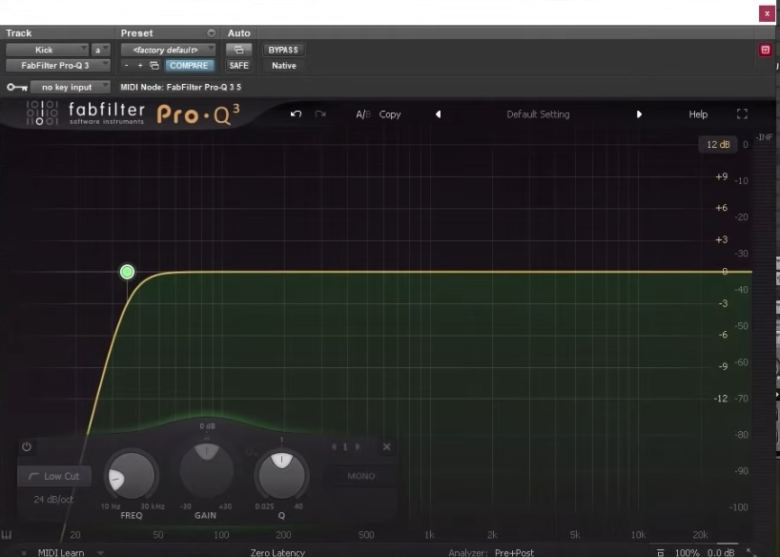Go to next preset arrow
Image resolution: width=780 pixels, height=557 pixels.
coord(639,114)
